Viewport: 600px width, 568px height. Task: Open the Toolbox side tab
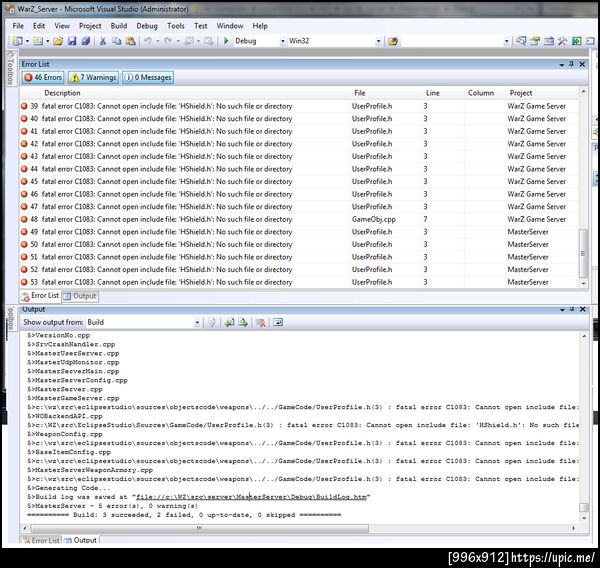(x=10, y=69)
